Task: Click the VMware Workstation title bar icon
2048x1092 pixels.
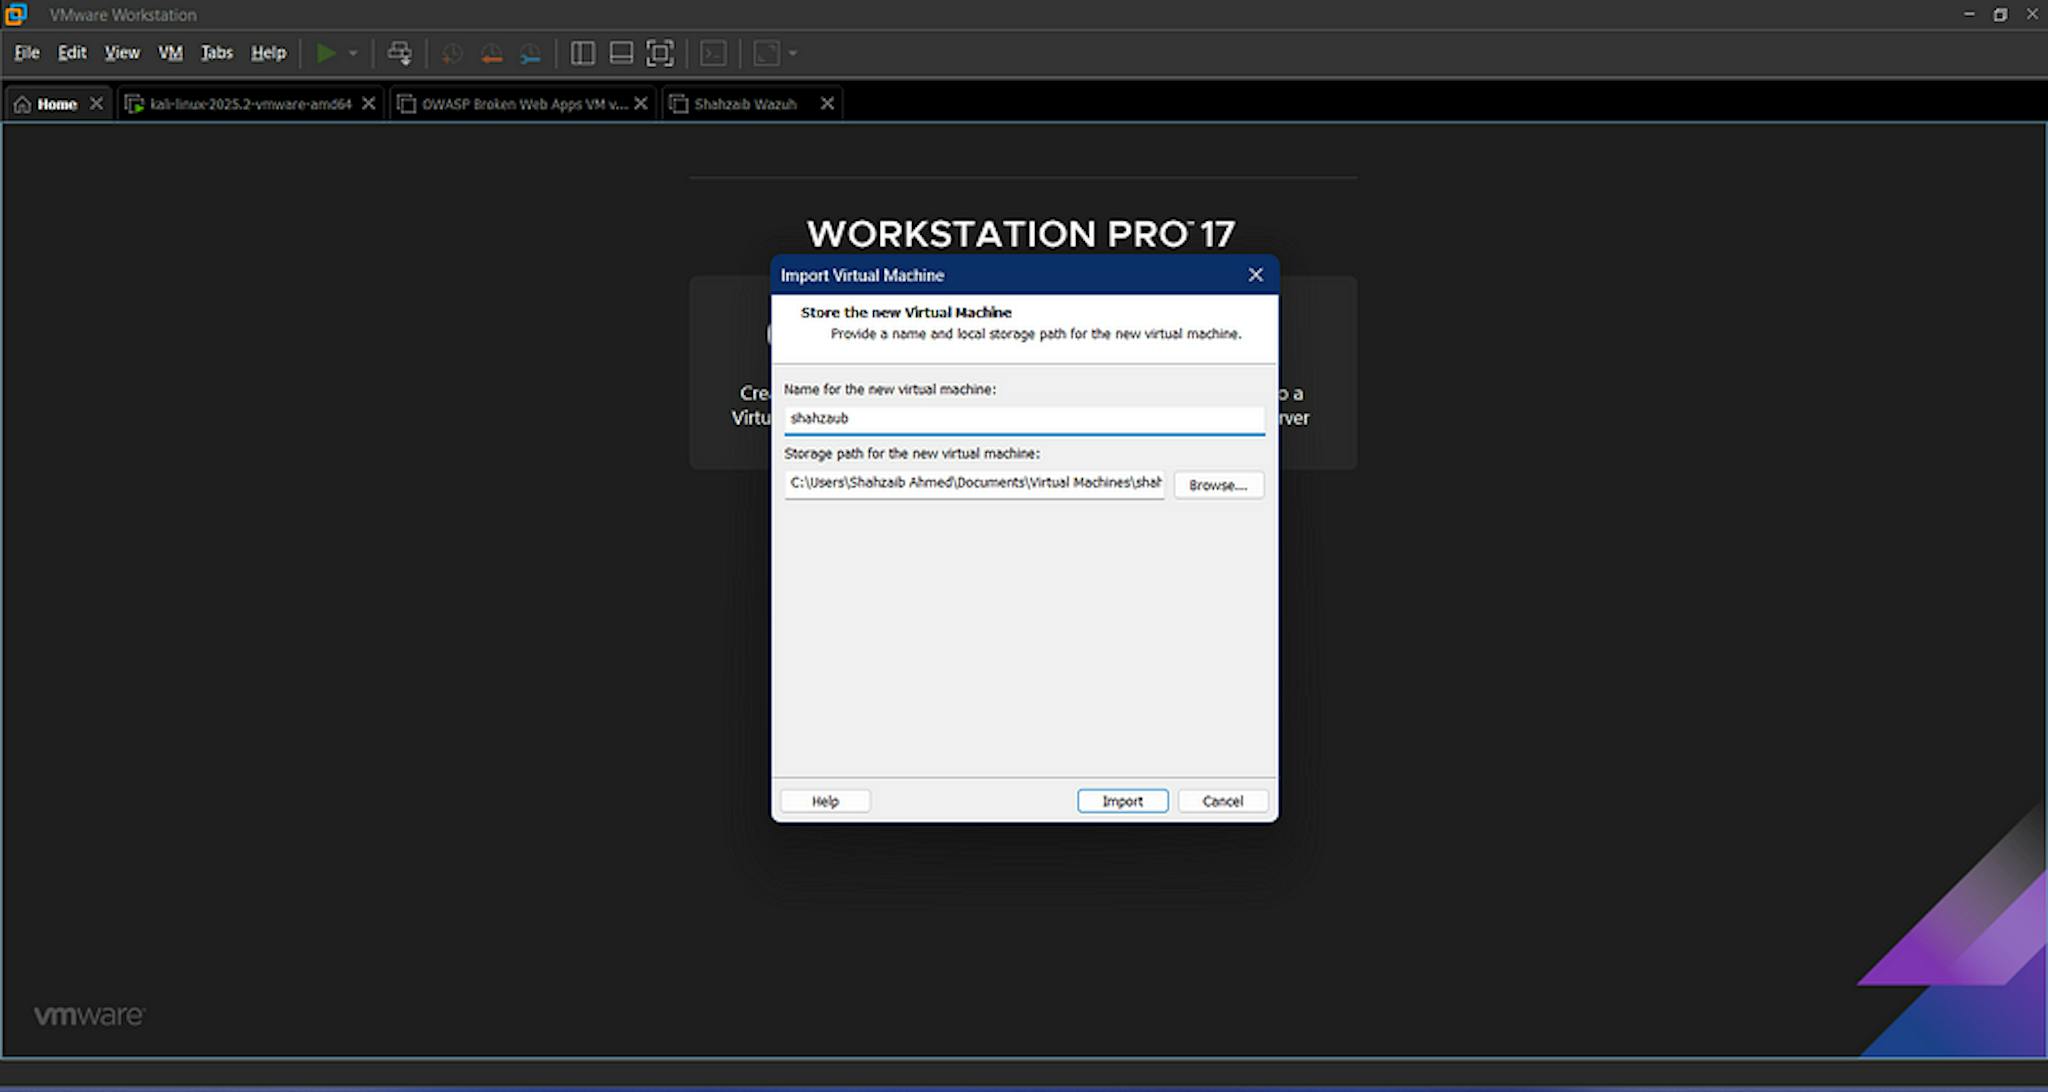Action: click(x=15, y=14)
